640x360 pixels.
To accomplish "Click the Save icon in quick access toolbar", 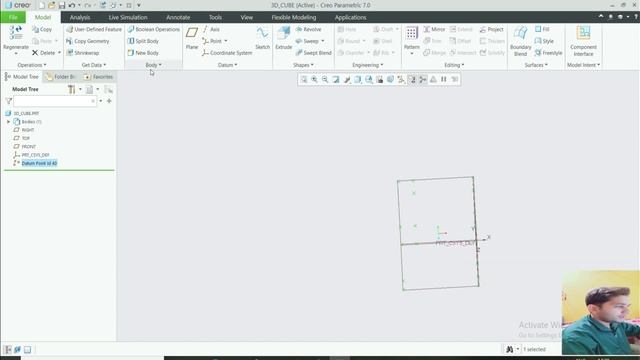I will tap(62, 5).
